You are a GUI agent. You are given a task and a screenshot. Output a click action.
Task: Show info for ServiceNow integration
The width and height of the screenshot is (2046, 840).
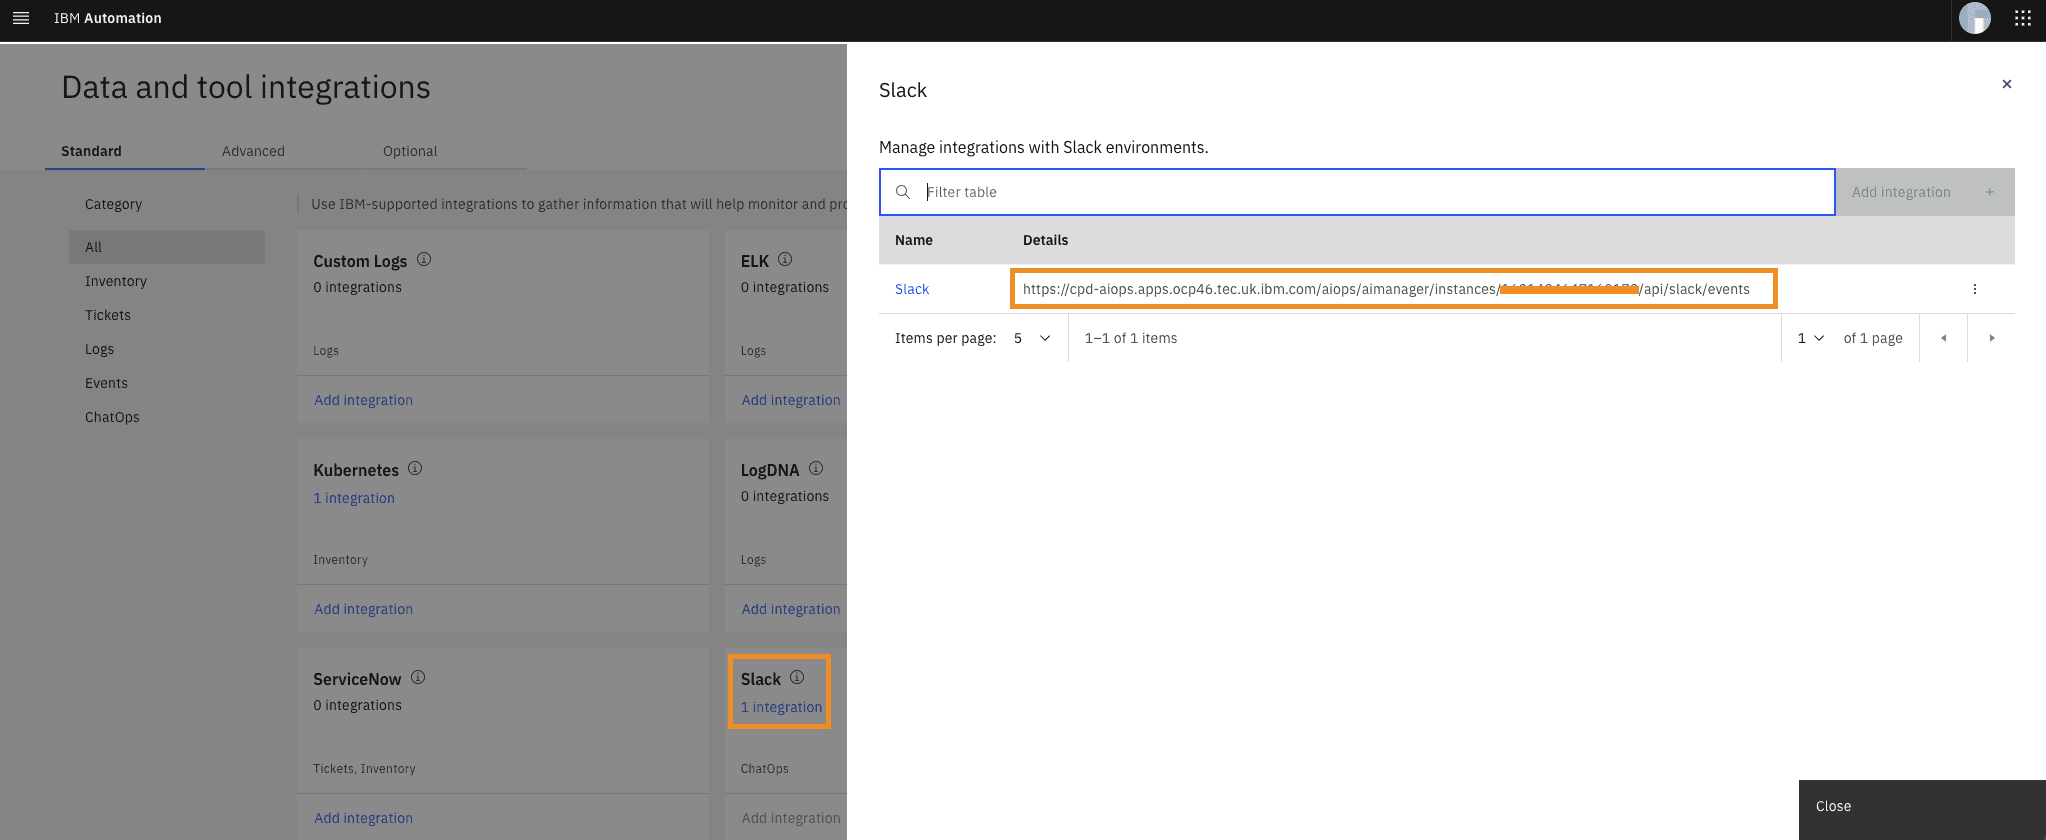click(x=418, y=677)
